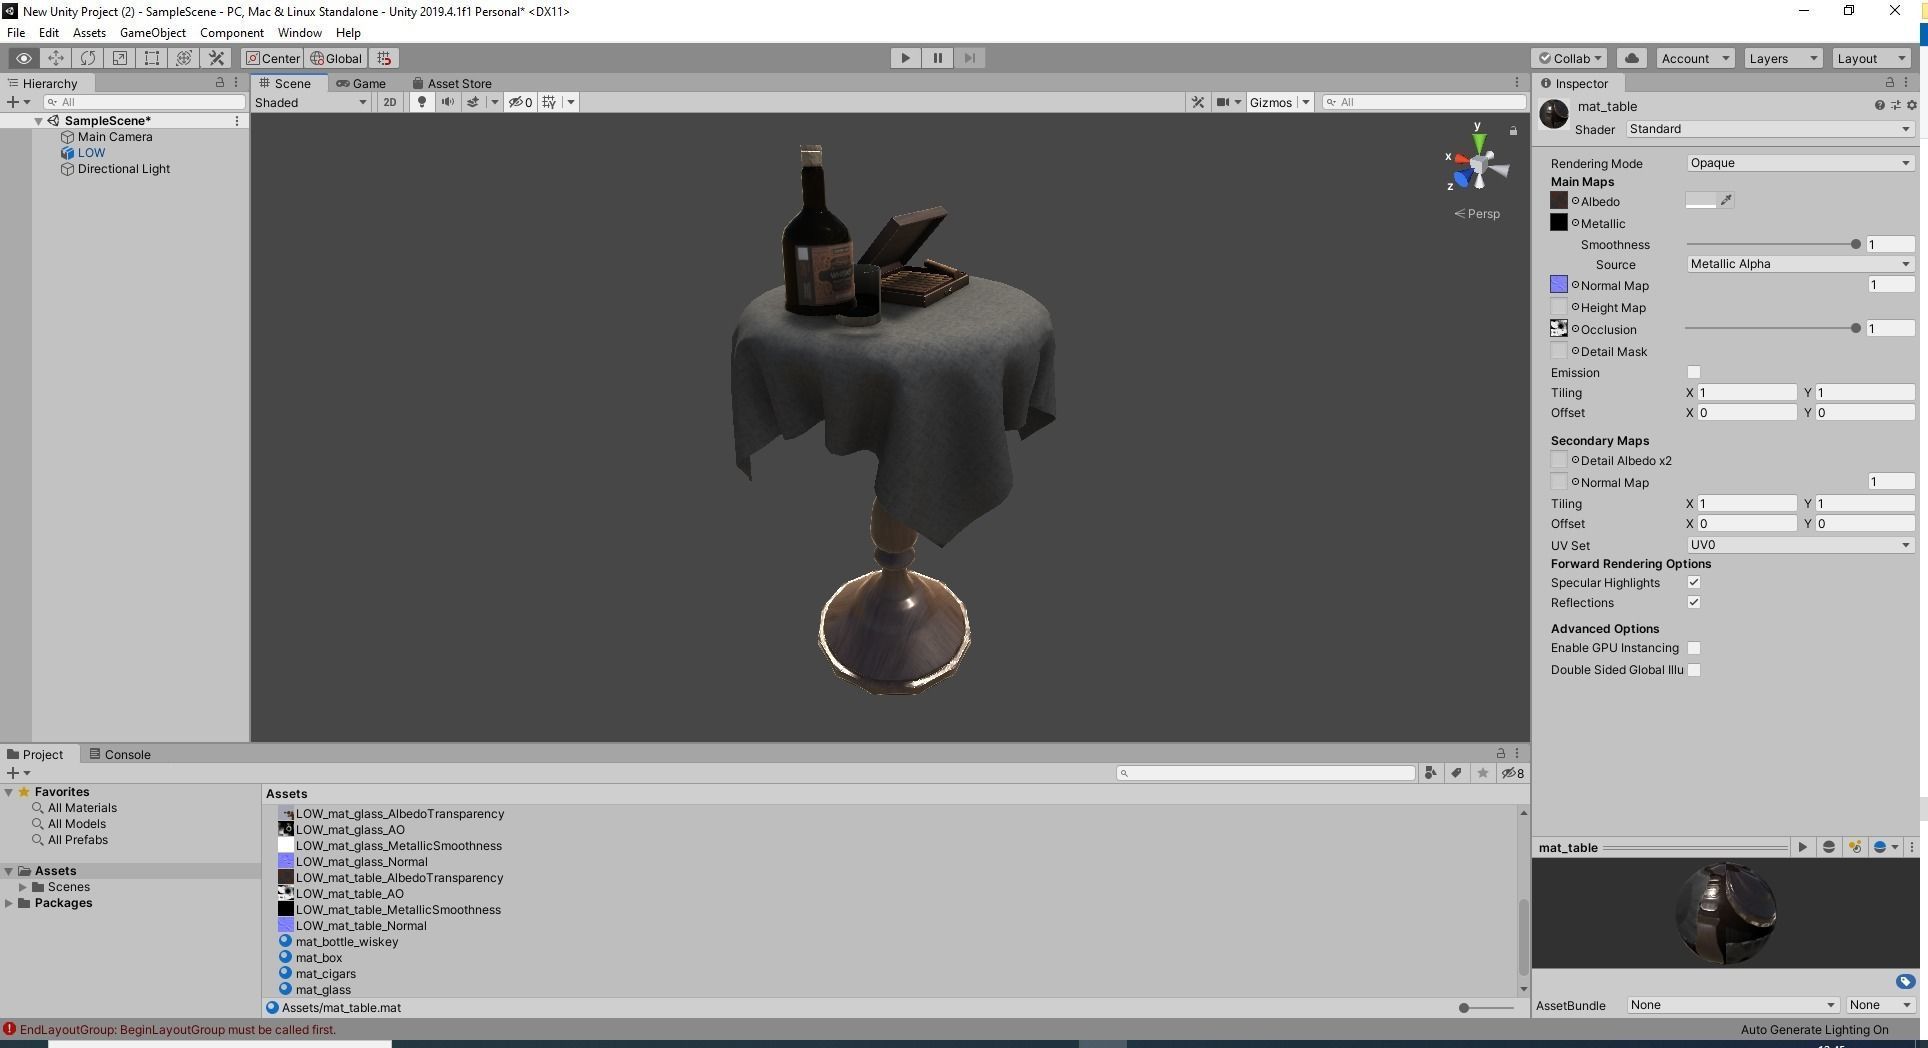Pick Albedo color with eyedropper

pyautogui.click(x=1726, y=201)
